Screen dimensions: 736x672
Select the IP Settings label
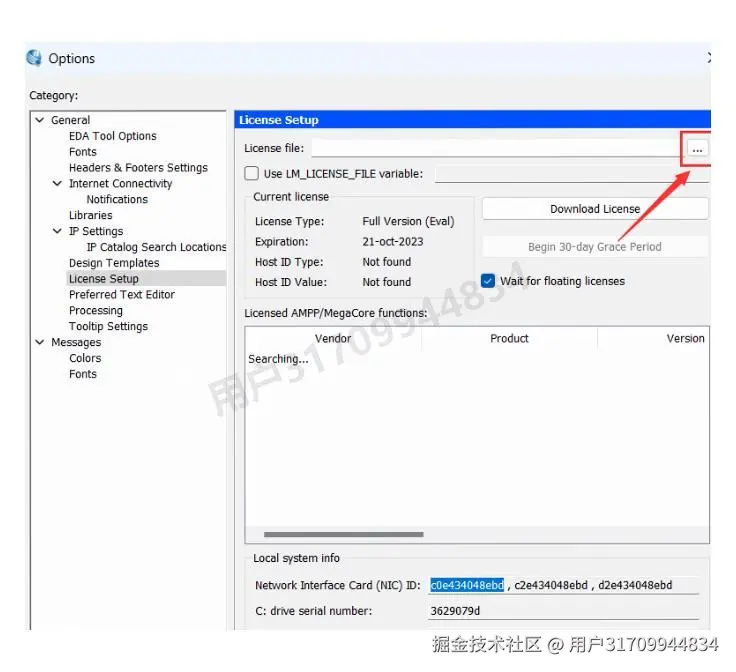tap(96, 231)
